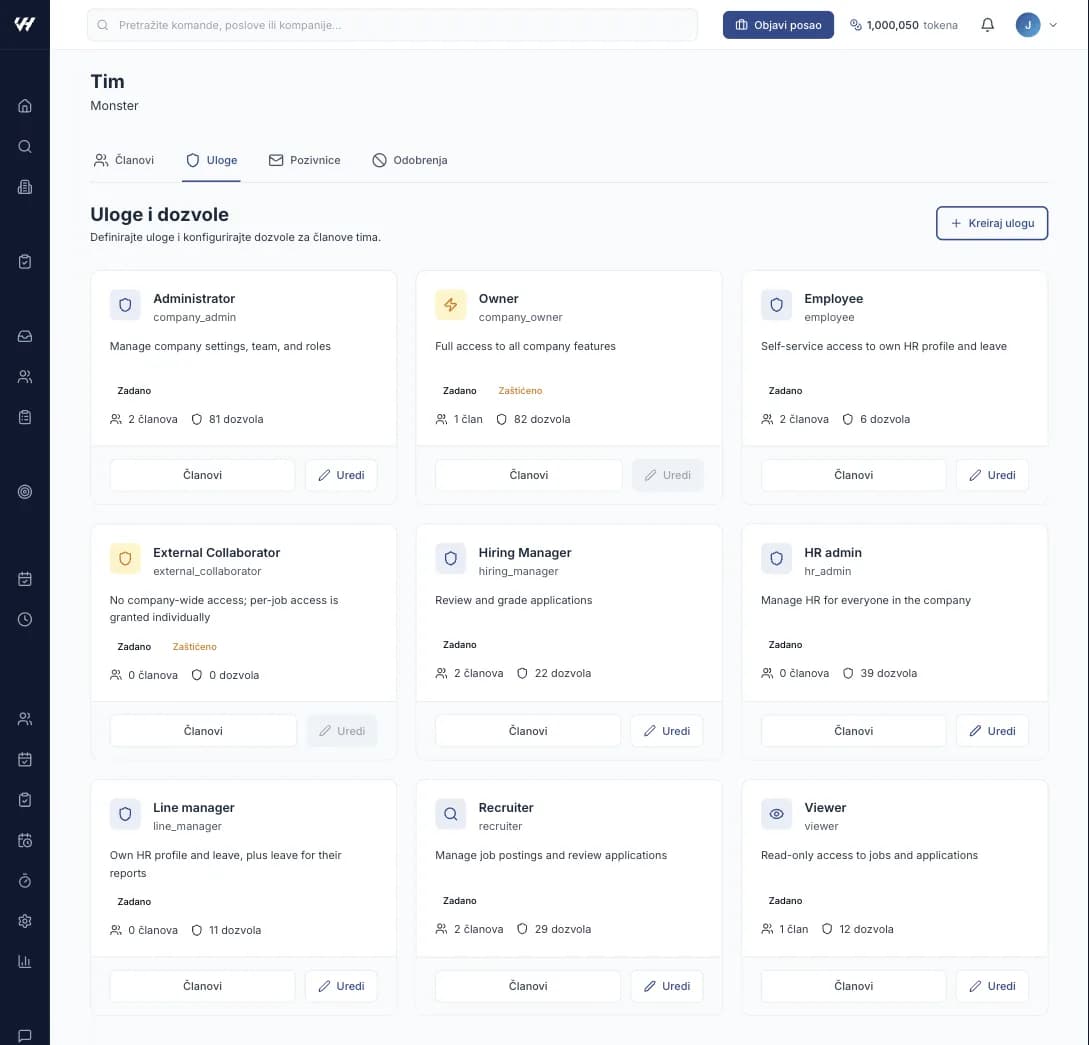Edit the Hiring Manager role
Image resolution: width=1089 pixels, height=1045 pixels.
pyautogui.click(x=667, y=730)
